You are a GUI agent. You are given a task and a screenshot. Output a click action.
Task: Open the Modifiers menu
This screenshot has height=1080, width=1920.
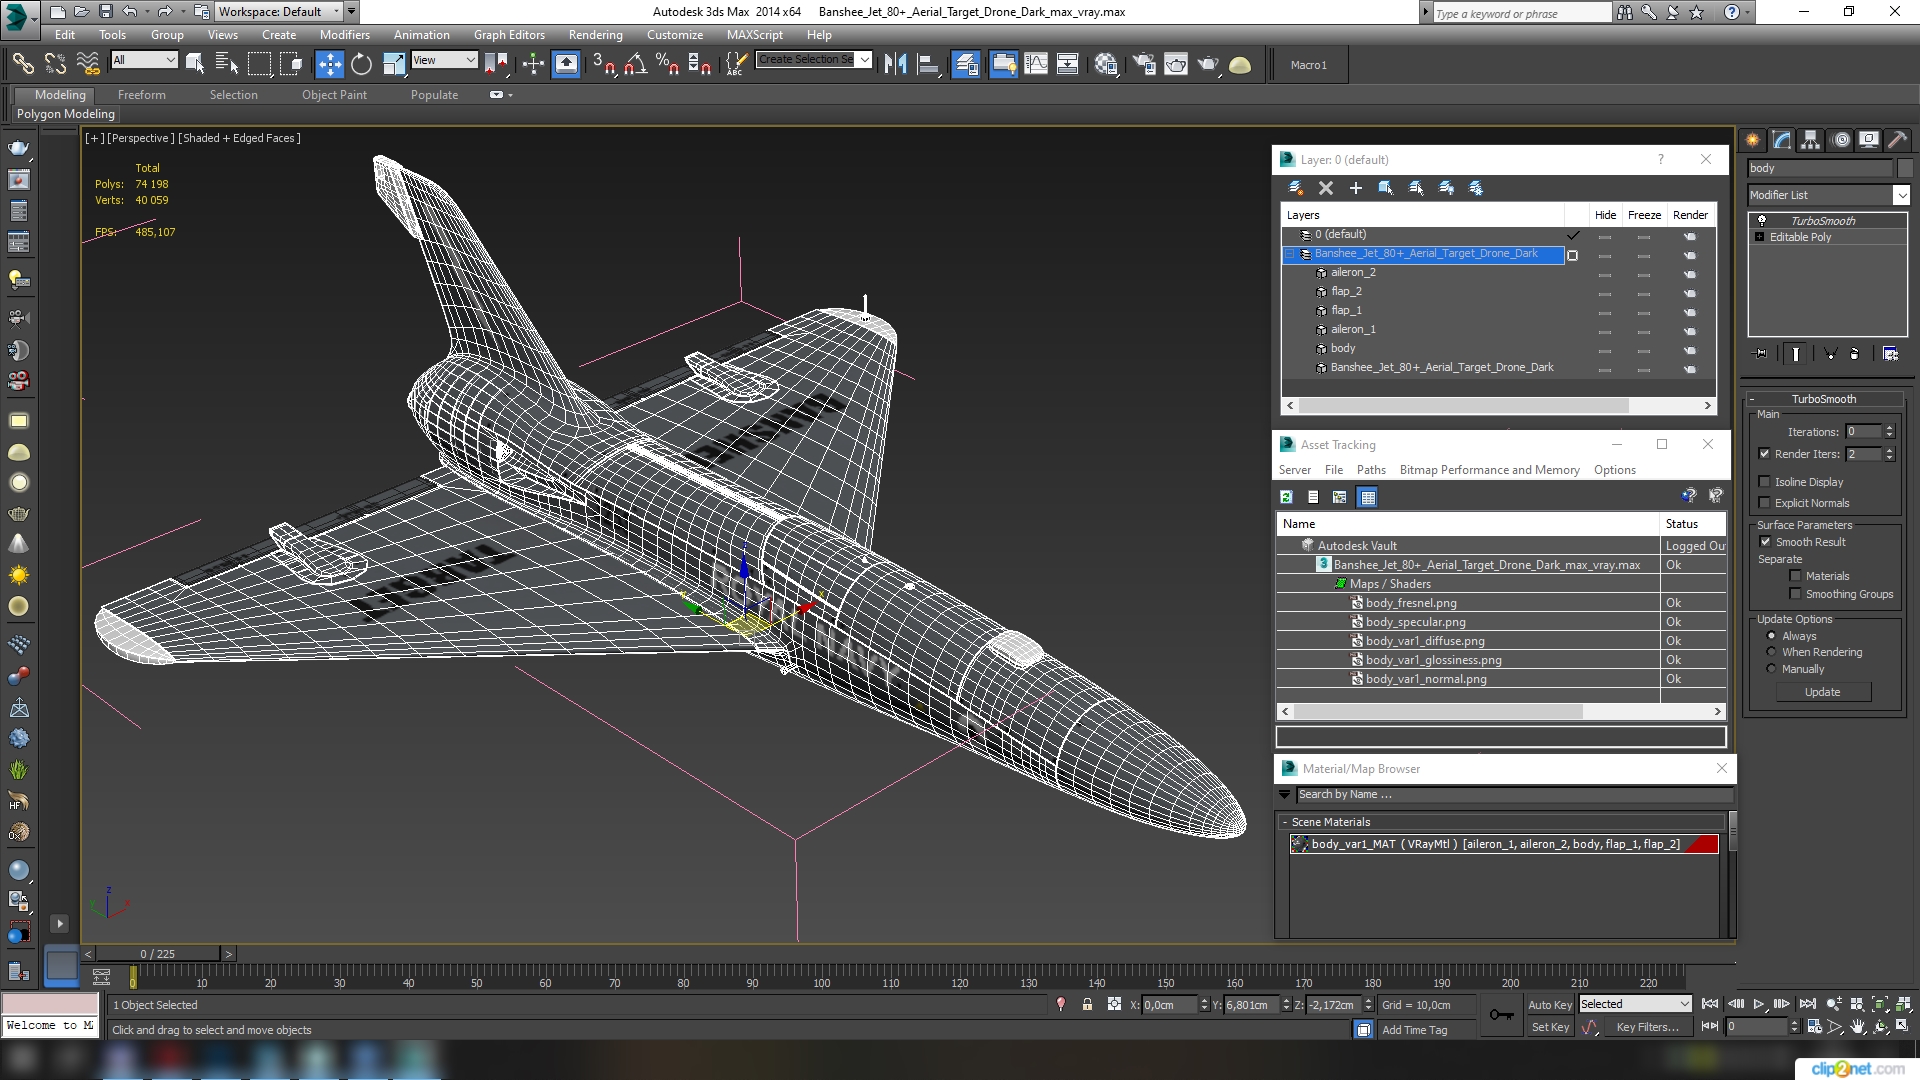pos(344,34)
